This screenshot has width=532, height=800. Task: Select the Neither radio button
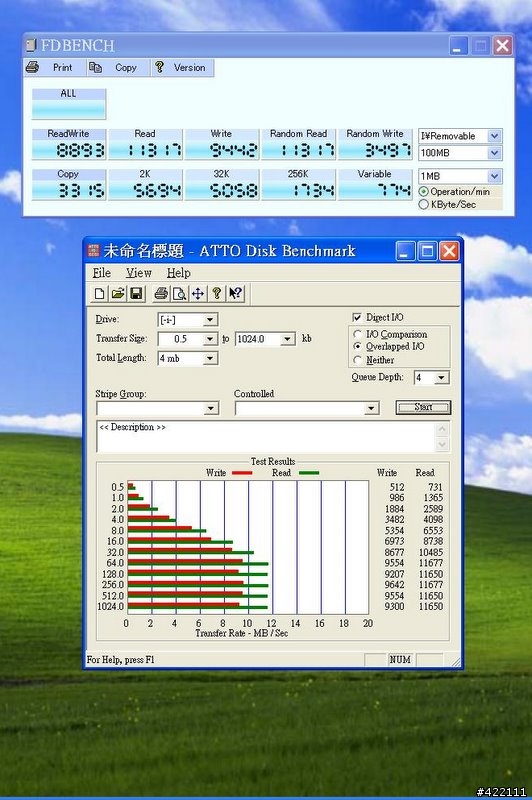[x=358, y=360]
